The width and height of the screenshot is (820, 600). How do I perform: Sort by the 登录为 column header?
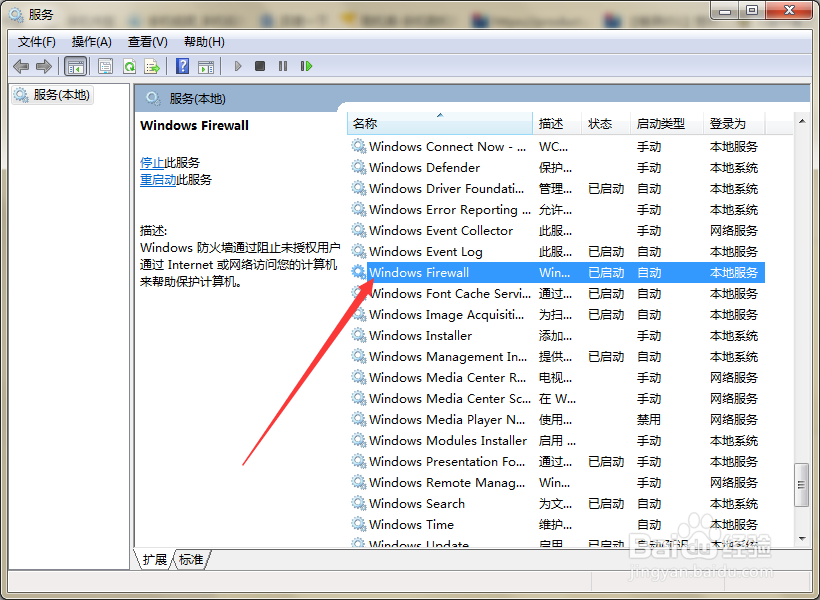pyautogui.click(x=734, y=124)
